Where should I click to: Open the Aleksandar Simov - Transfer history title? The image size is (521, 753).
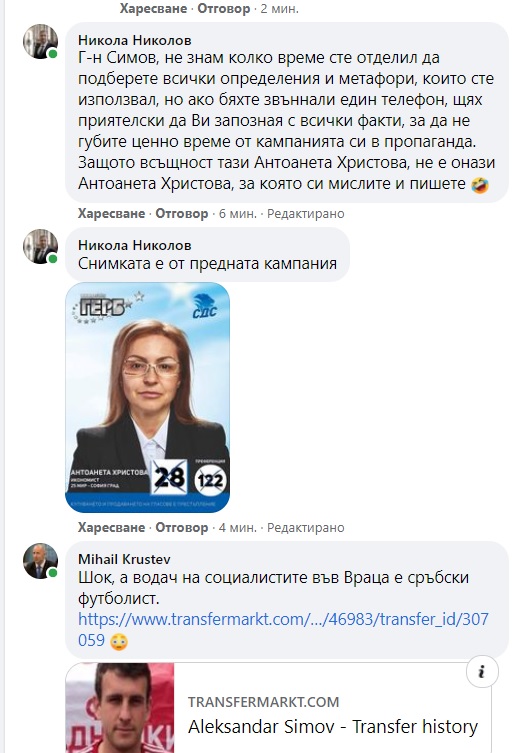coord(333,727)
